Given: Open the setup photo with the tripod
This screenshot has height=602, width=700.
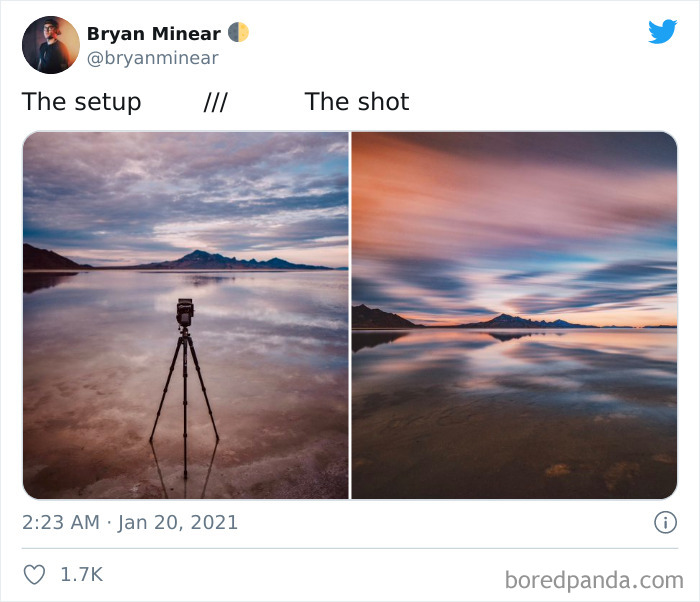Looking at the screenshot, I should tap(186, 315).
